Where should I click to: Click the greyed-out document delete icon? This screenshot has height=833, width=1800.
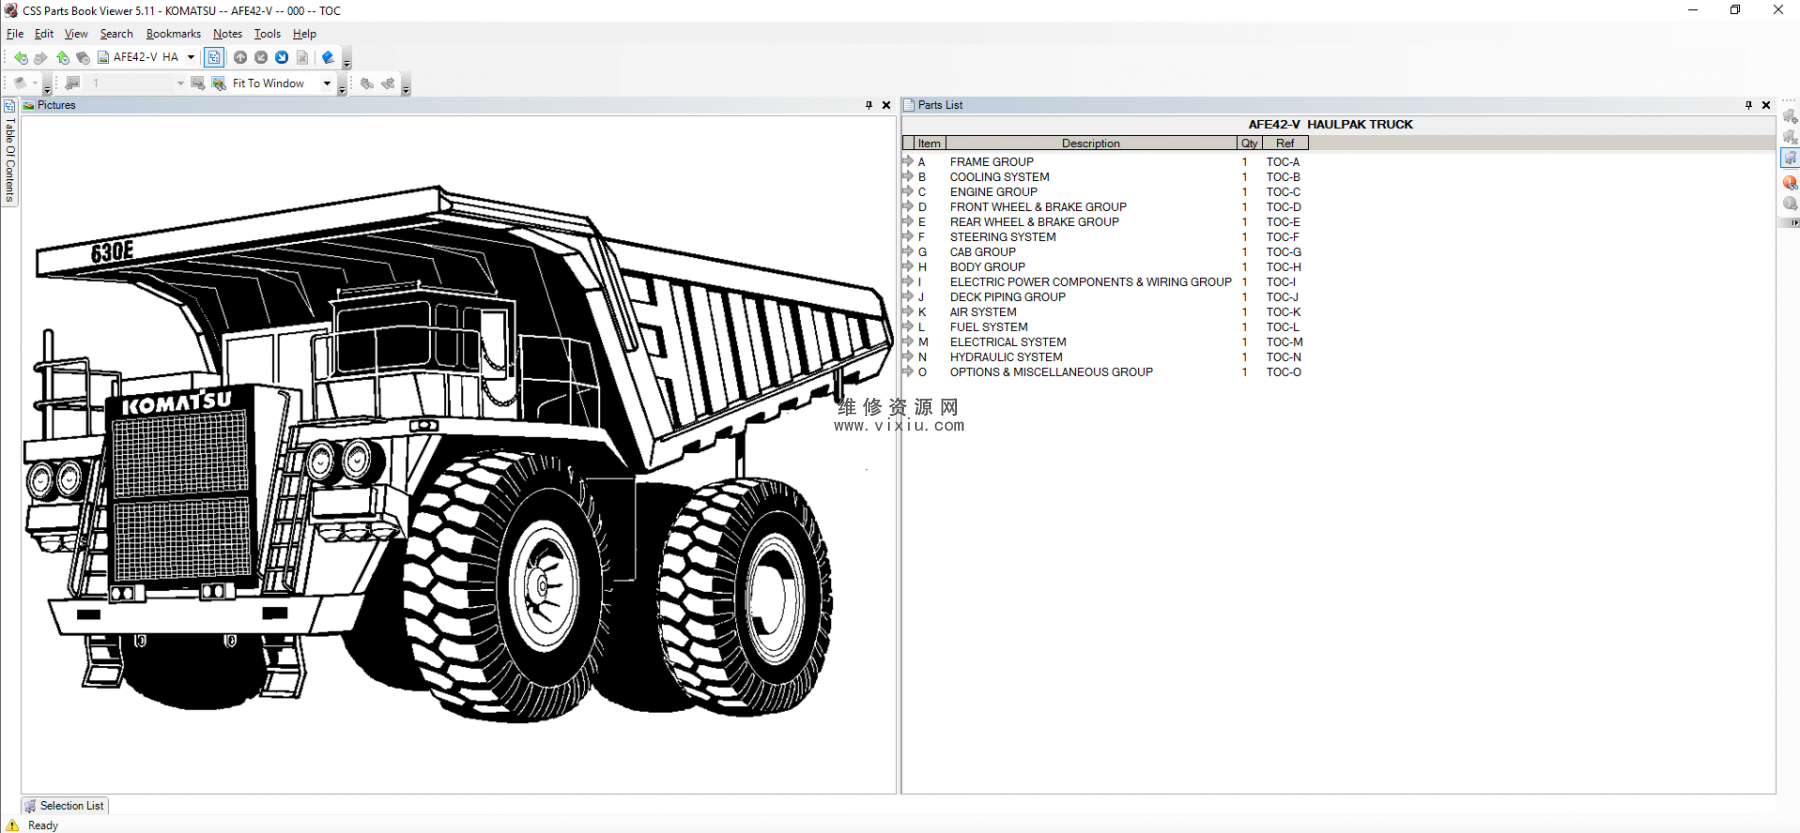pyautogui.click(x=303, y=58)
